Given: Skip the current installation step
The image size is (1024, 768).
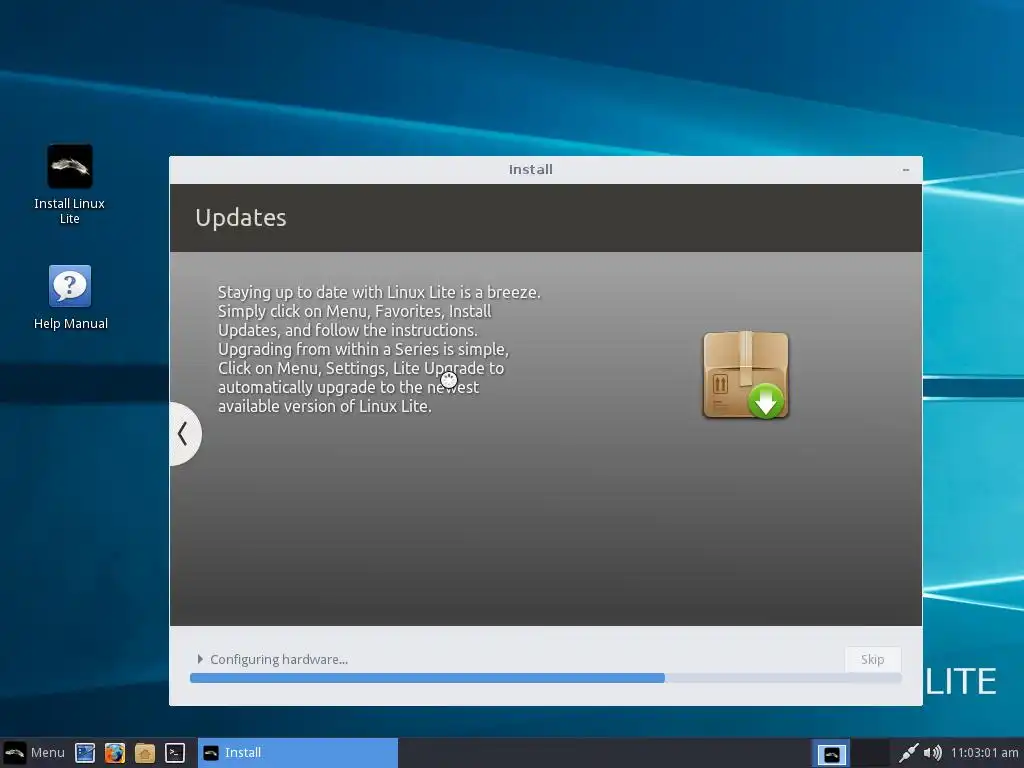Looking at the screenshot, I should click(872, 659).
